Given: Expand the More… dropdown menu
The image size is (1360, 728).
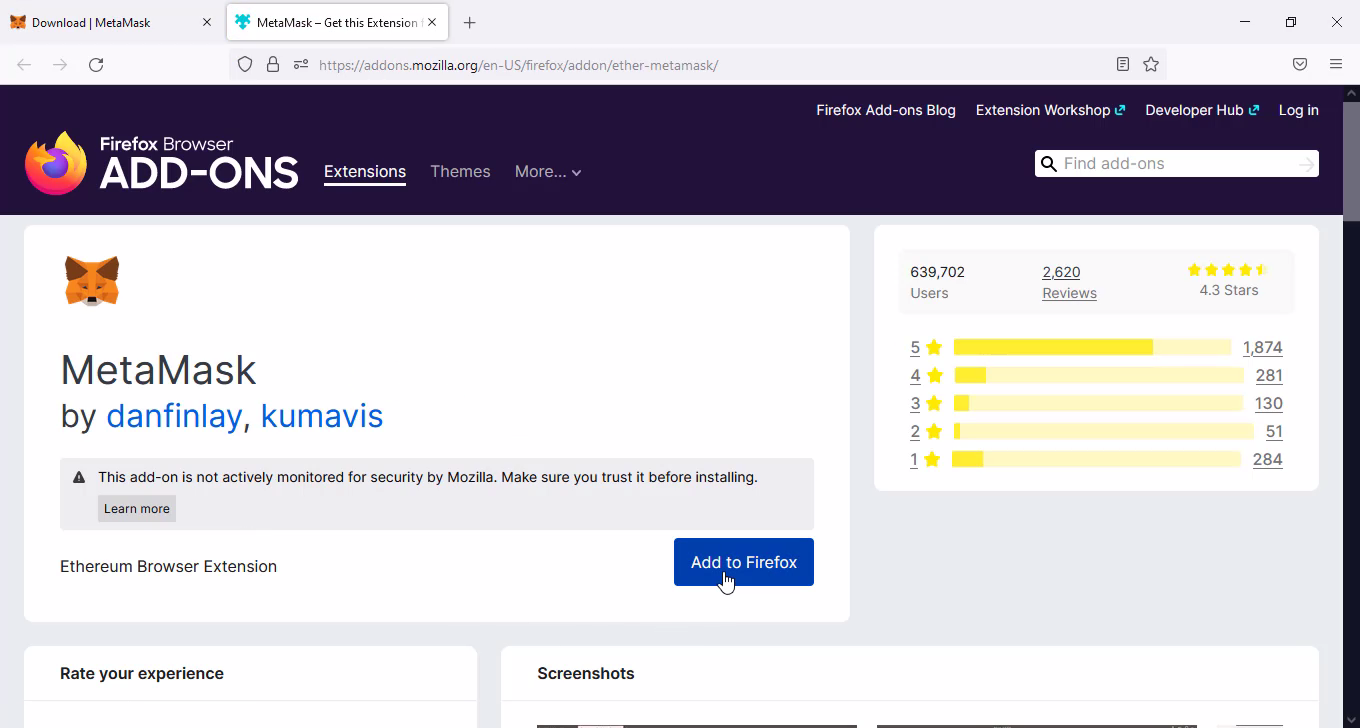Looking at the screenshot, I should 547,172.
